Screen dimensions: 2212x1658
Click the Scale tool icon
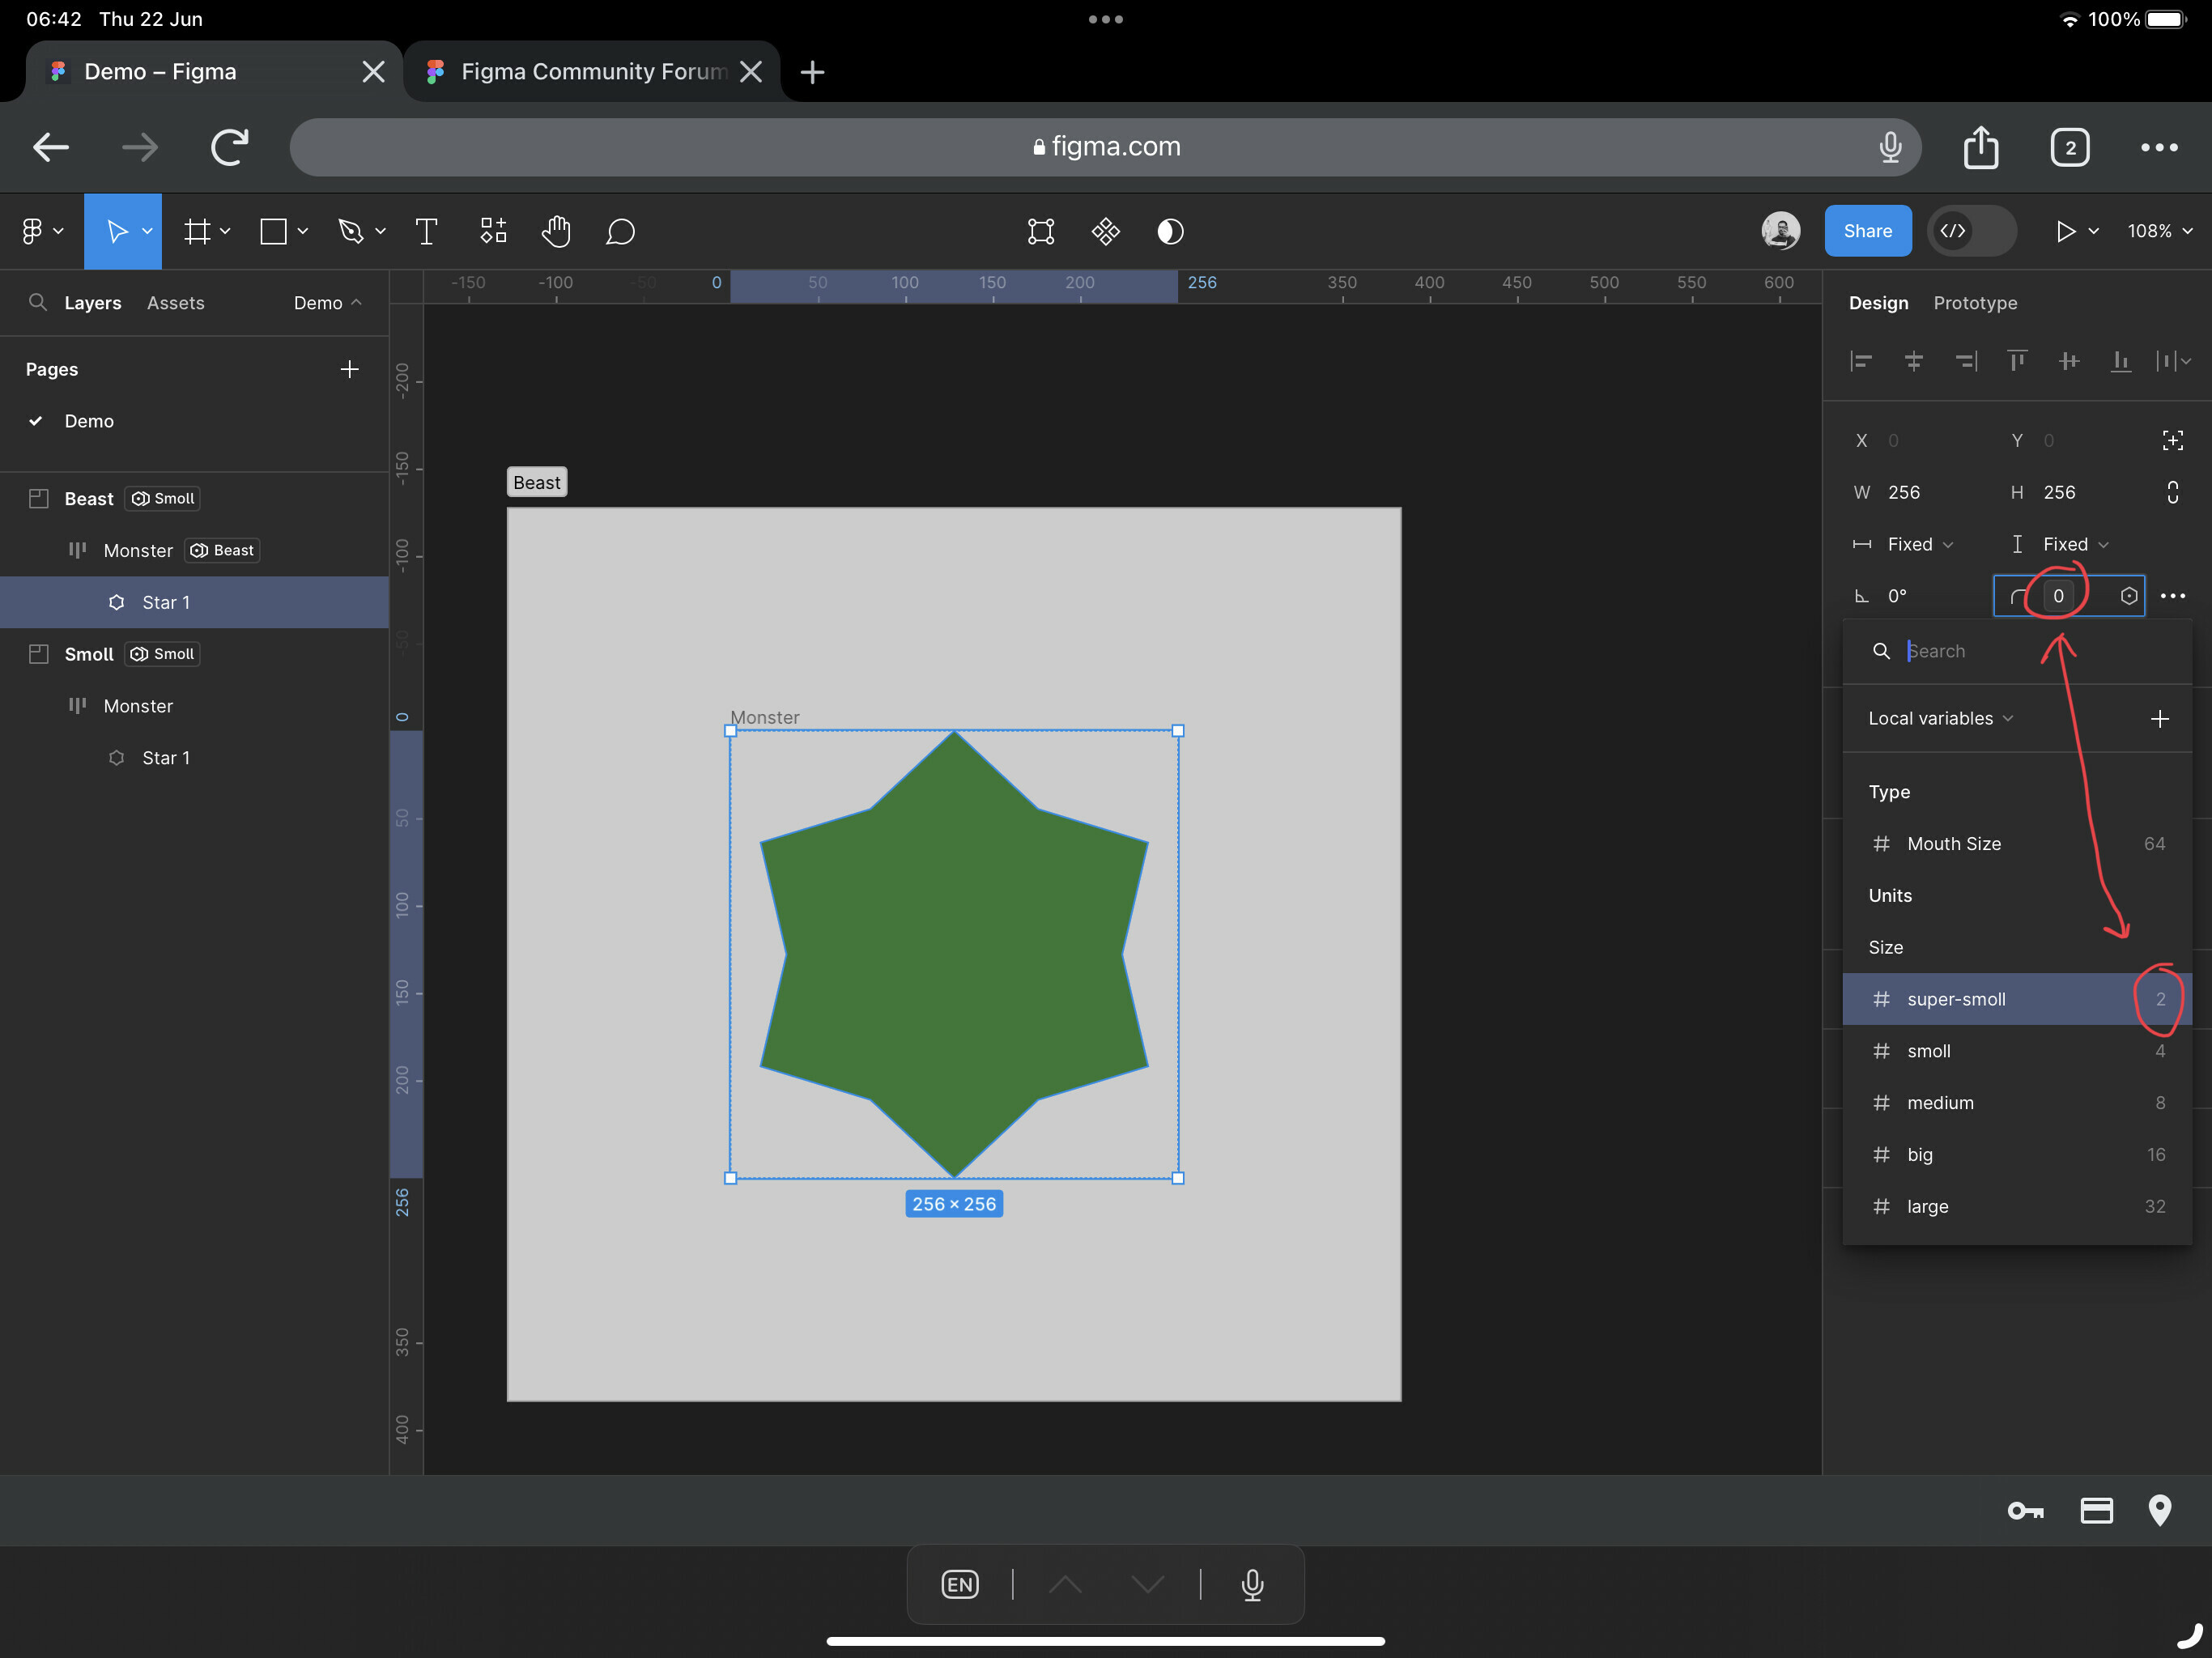148,232
